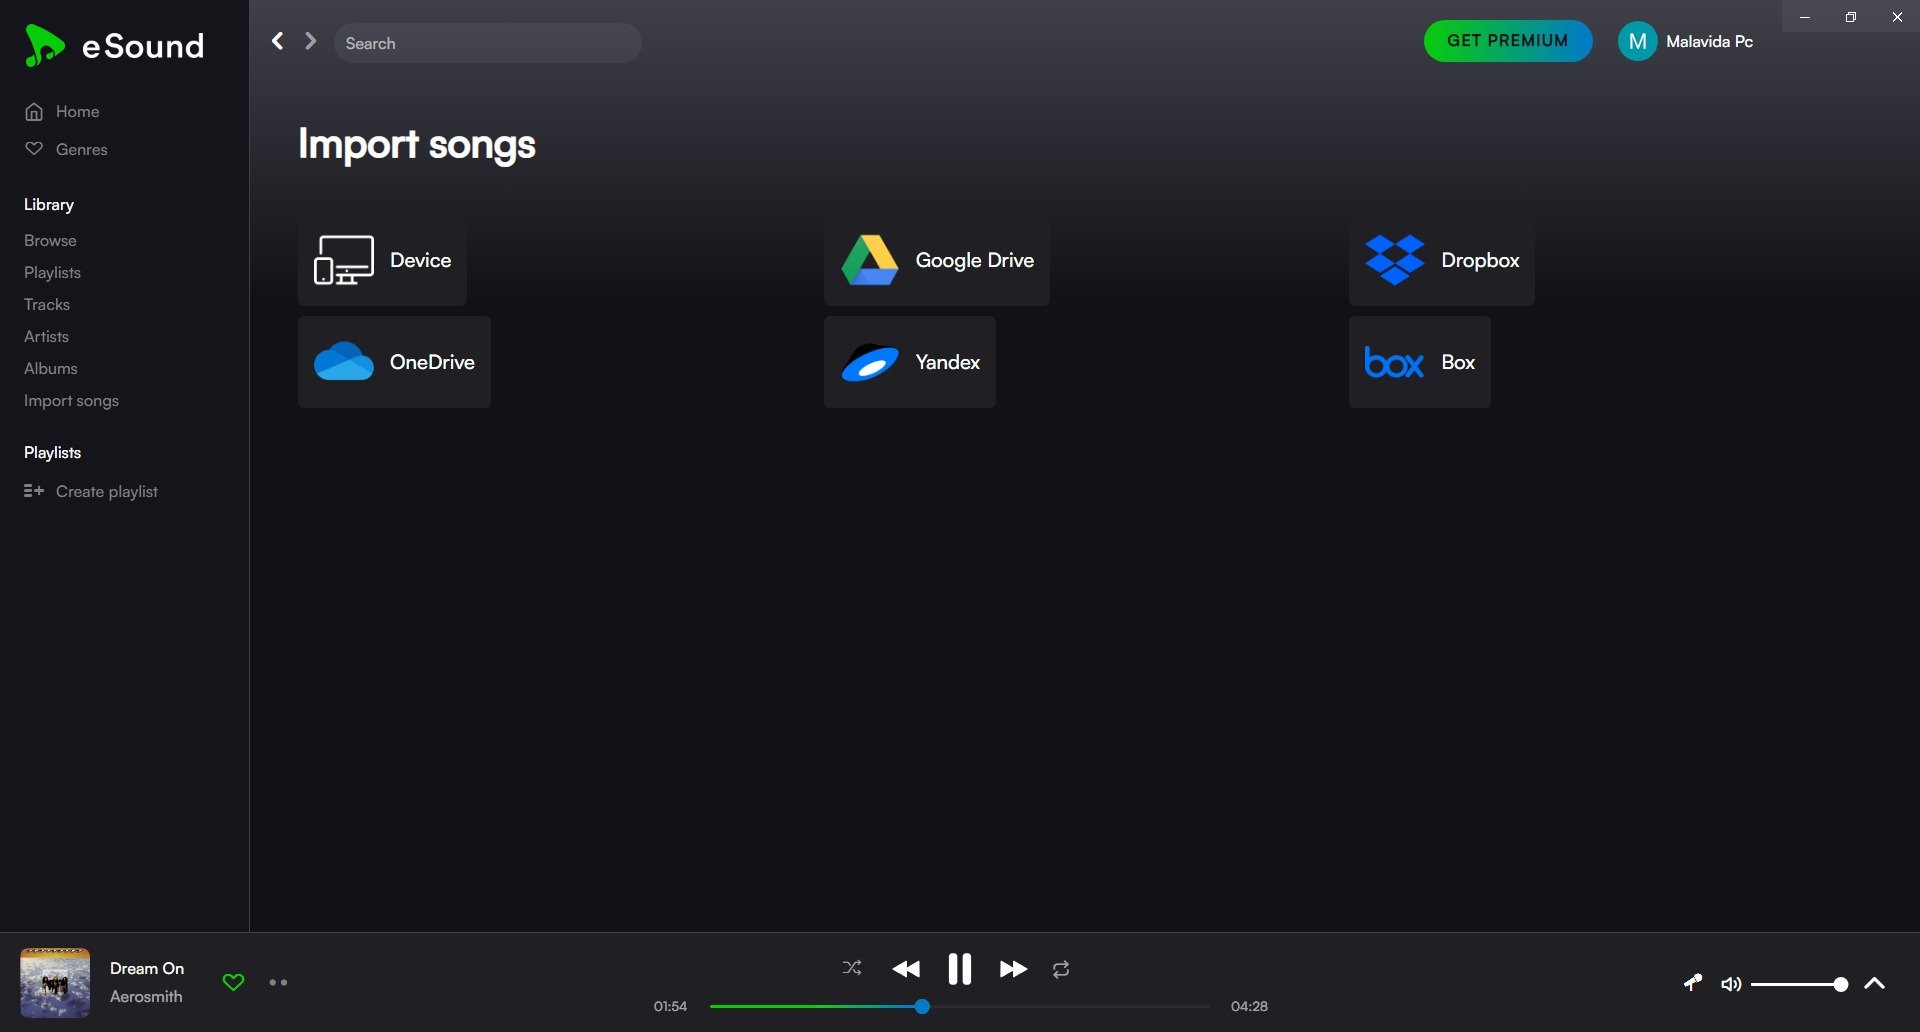The image size is (1920, 1032).
Task: Expand the player with the up chevron
Action: [x=1875, y=984]
